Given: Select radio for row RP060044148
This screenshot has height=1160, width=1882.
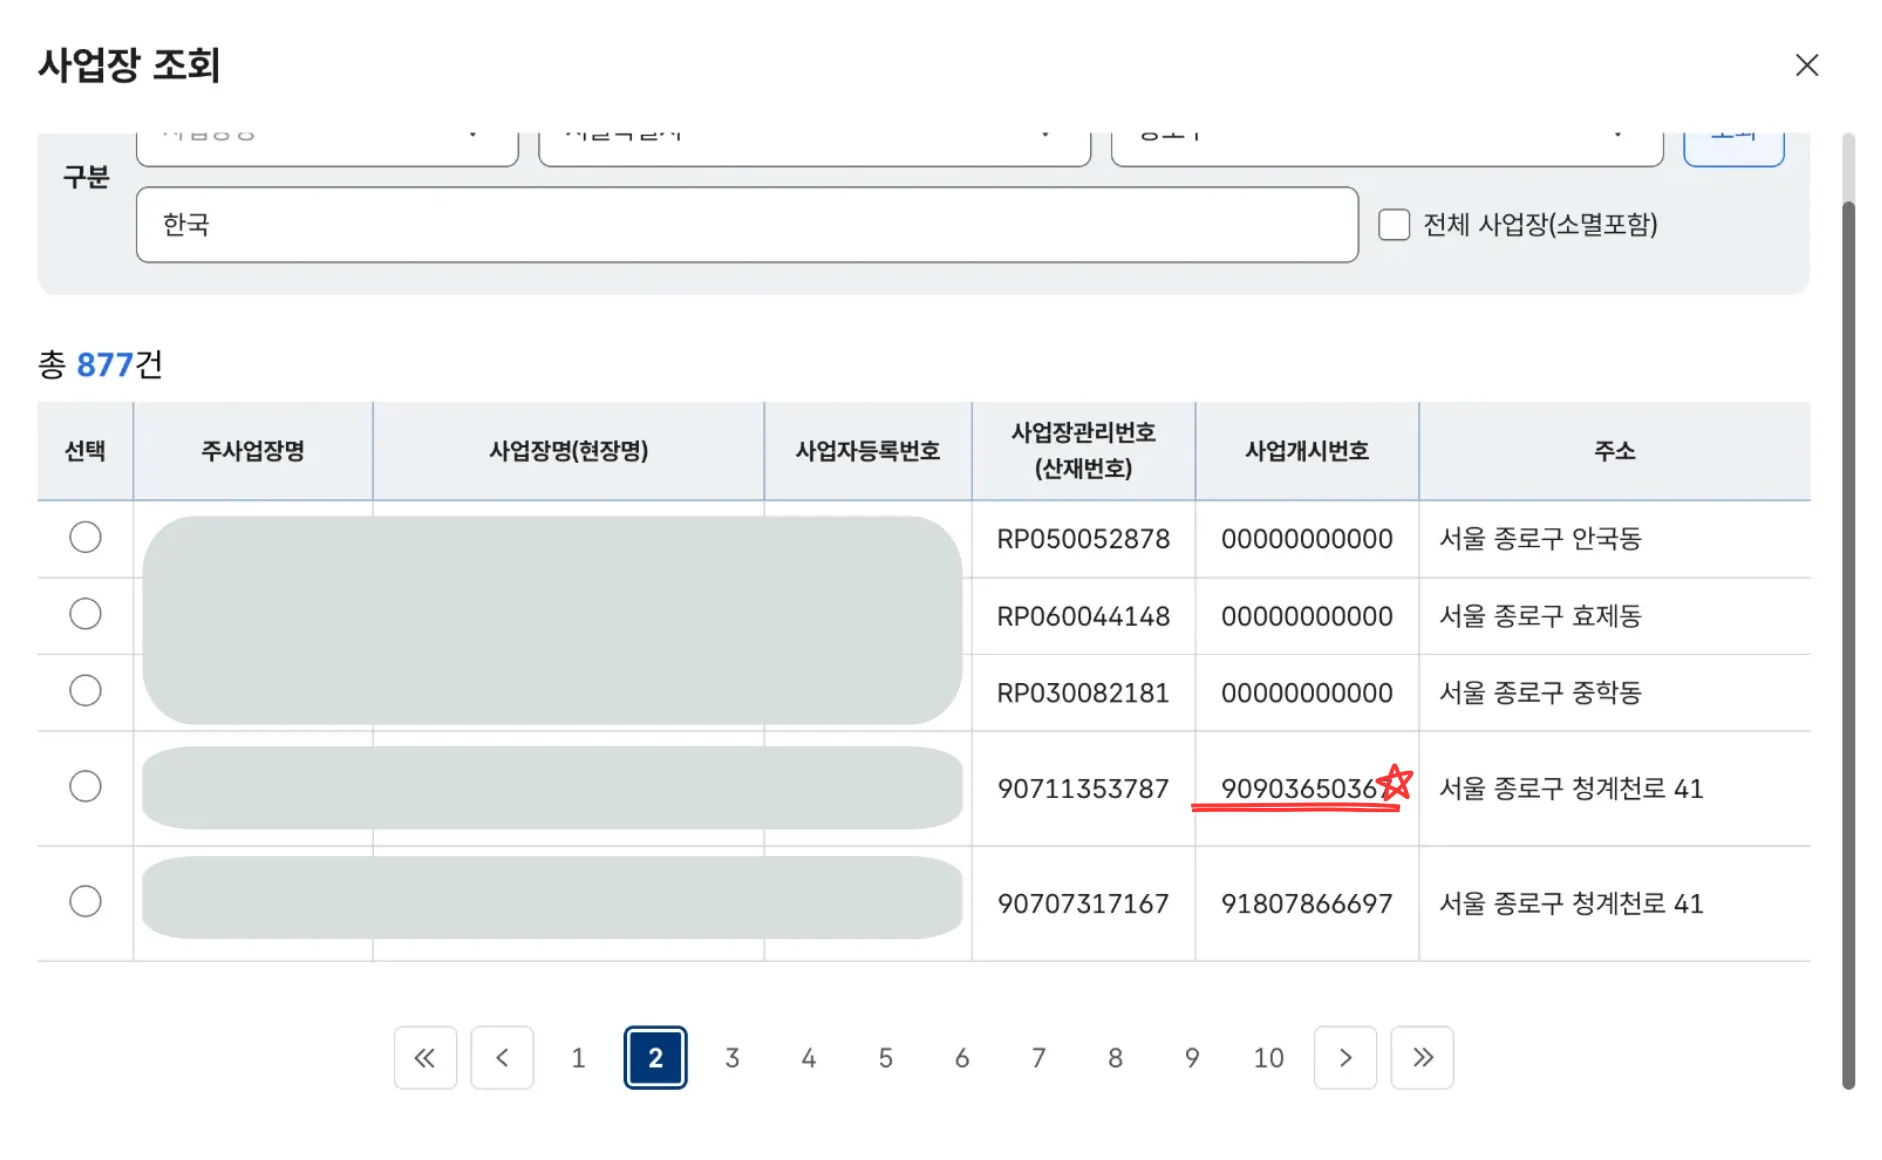Looking at the screenshot, I should (85, 614).
